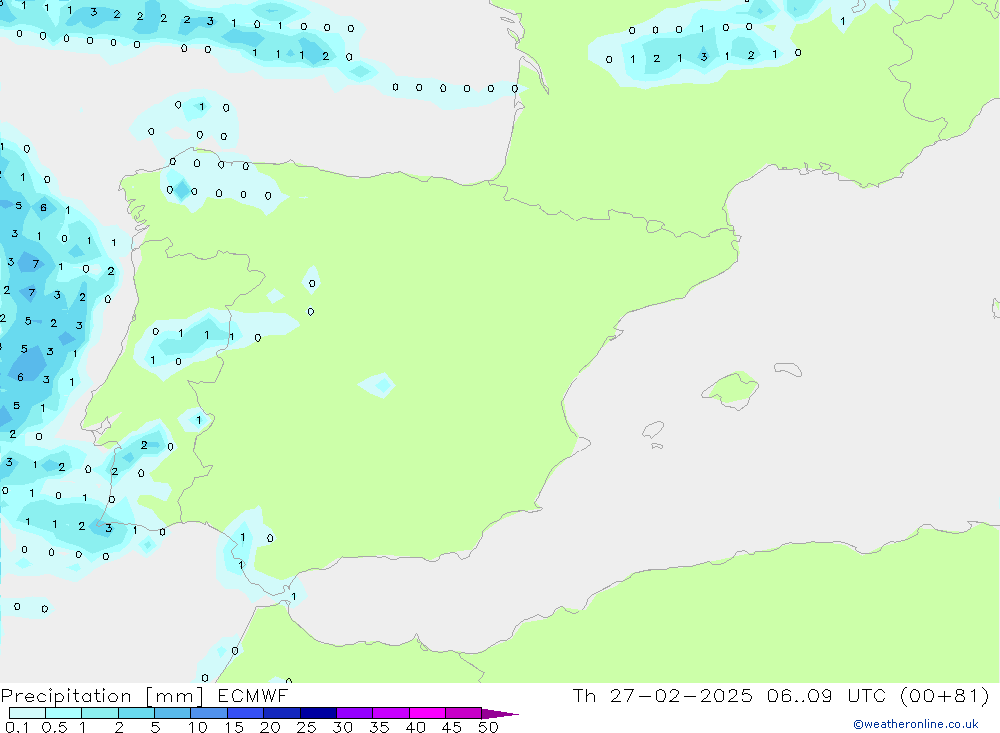The image size is (1000, 733).
Task: Select the 40–45 mm magenta legend swatch
Action: [427, 713]
